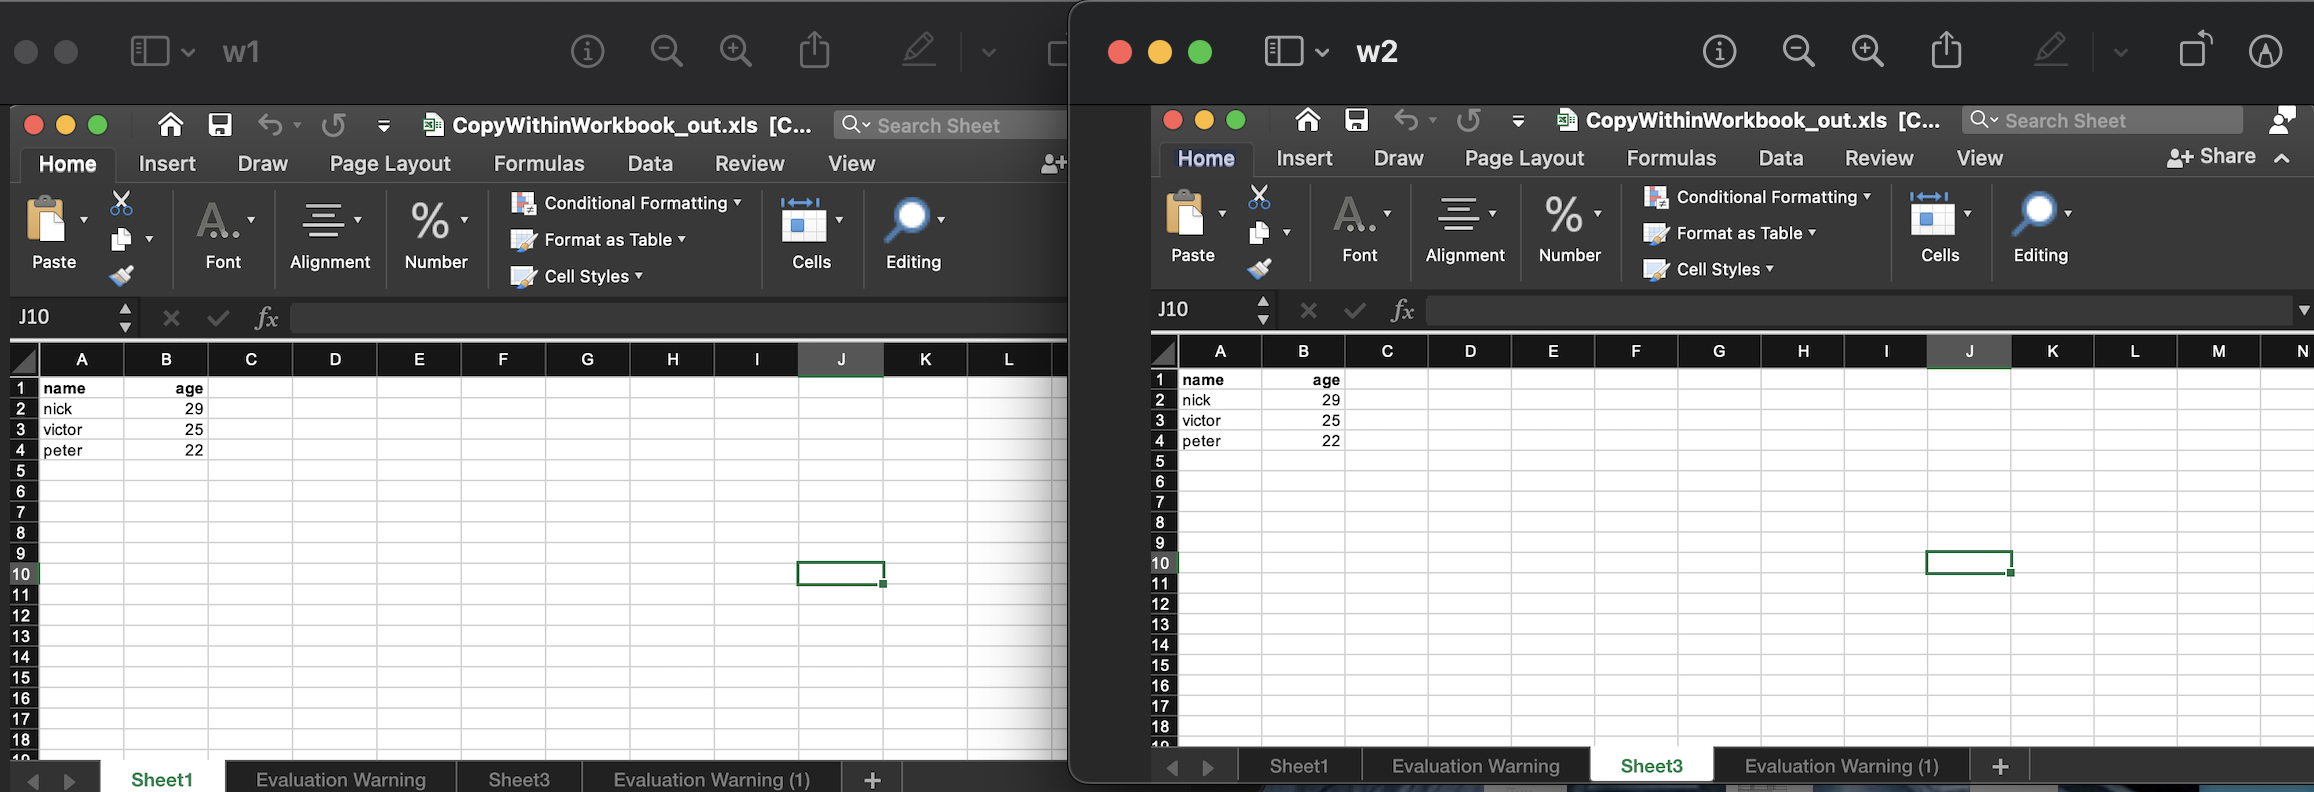
Task: Click the Save icon in w2 Excel toolbar
Action: (1356, 120)
